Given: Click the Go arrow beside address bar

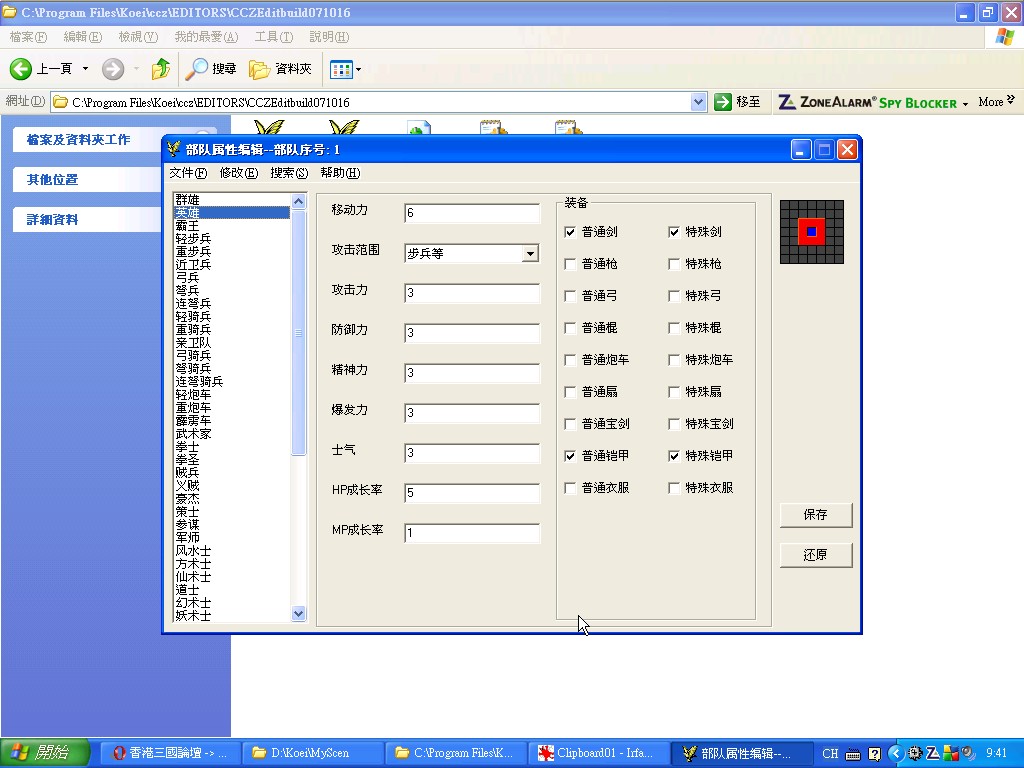Looking at the screenshot, I should pos(723,102).
